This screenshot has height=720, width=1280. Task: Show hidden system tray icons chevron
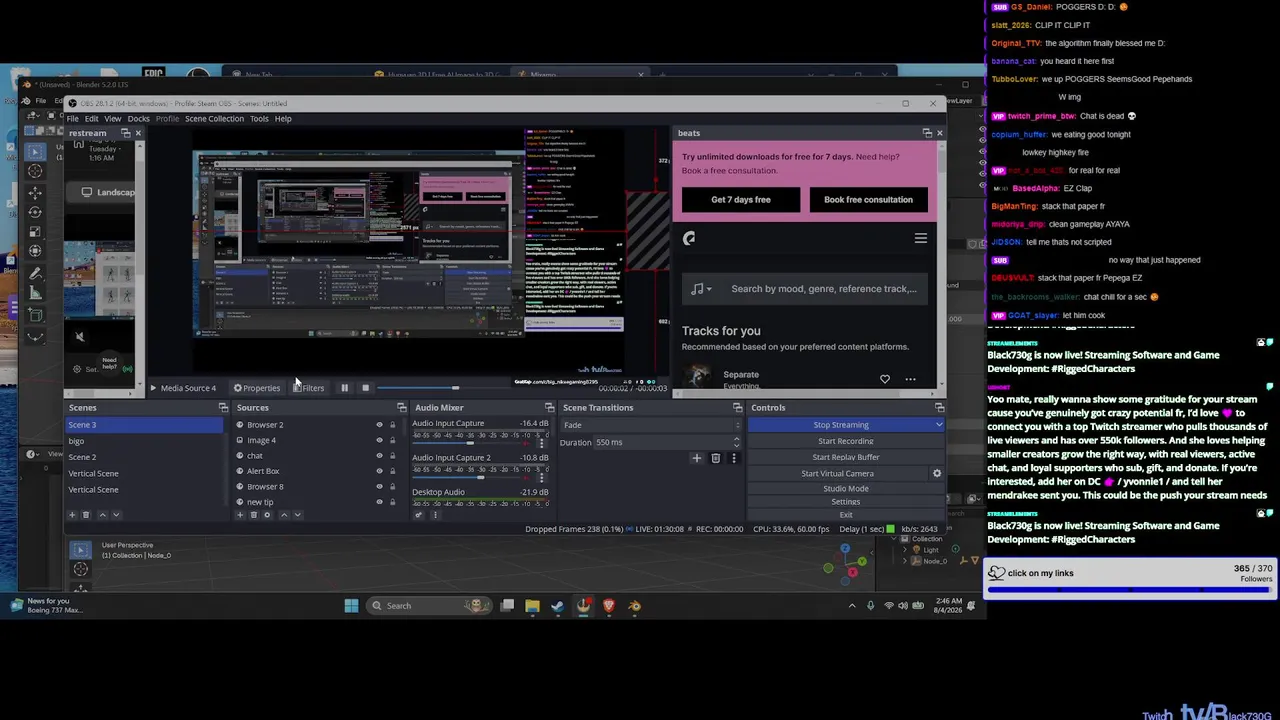tap(852, 605)
